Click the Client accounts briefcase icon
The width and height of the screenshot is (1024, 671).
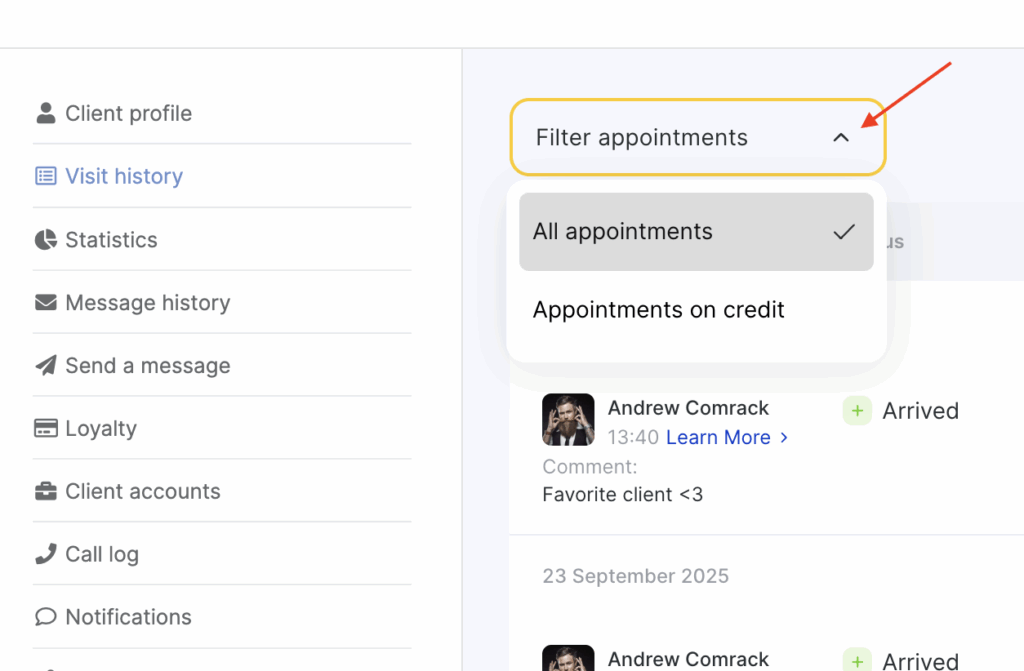pyautogui.click(x=45, y=491)
